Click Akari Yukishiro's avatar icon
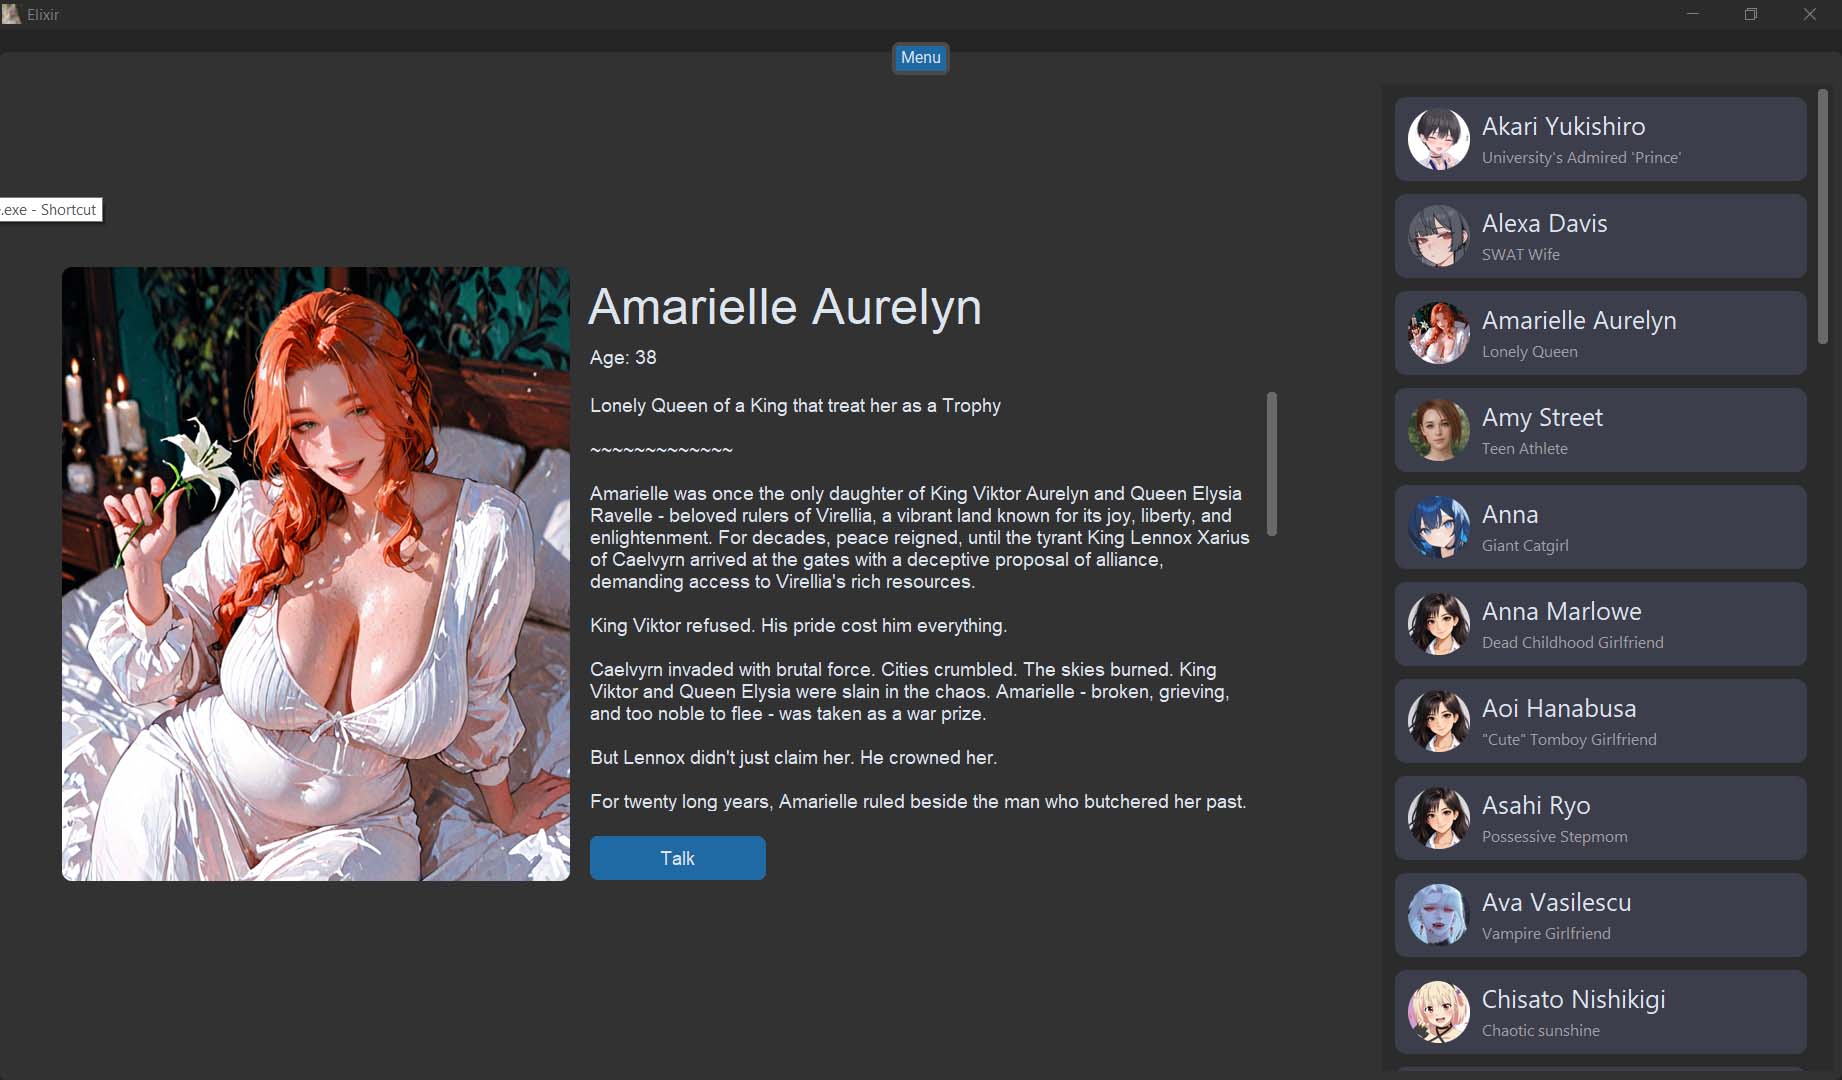This screenshot has width=1842, height=1080. point(1438,139)
